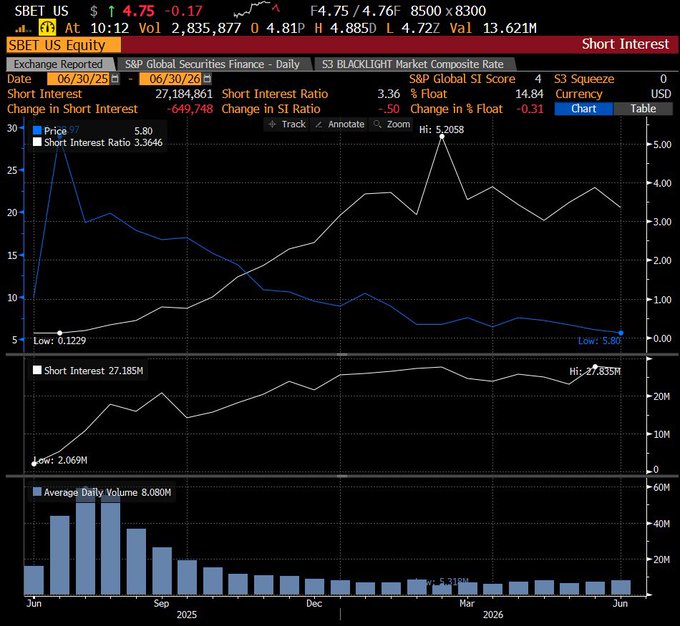Click the tallest volume bar below the Average Daily Volume legend
680x626 pixels.
(85, 542)
